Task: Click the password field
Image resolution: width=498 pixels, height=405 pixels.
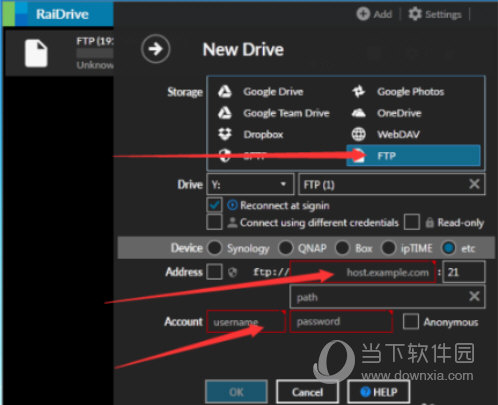Action: pyautogui.click(x=341, y=322)
